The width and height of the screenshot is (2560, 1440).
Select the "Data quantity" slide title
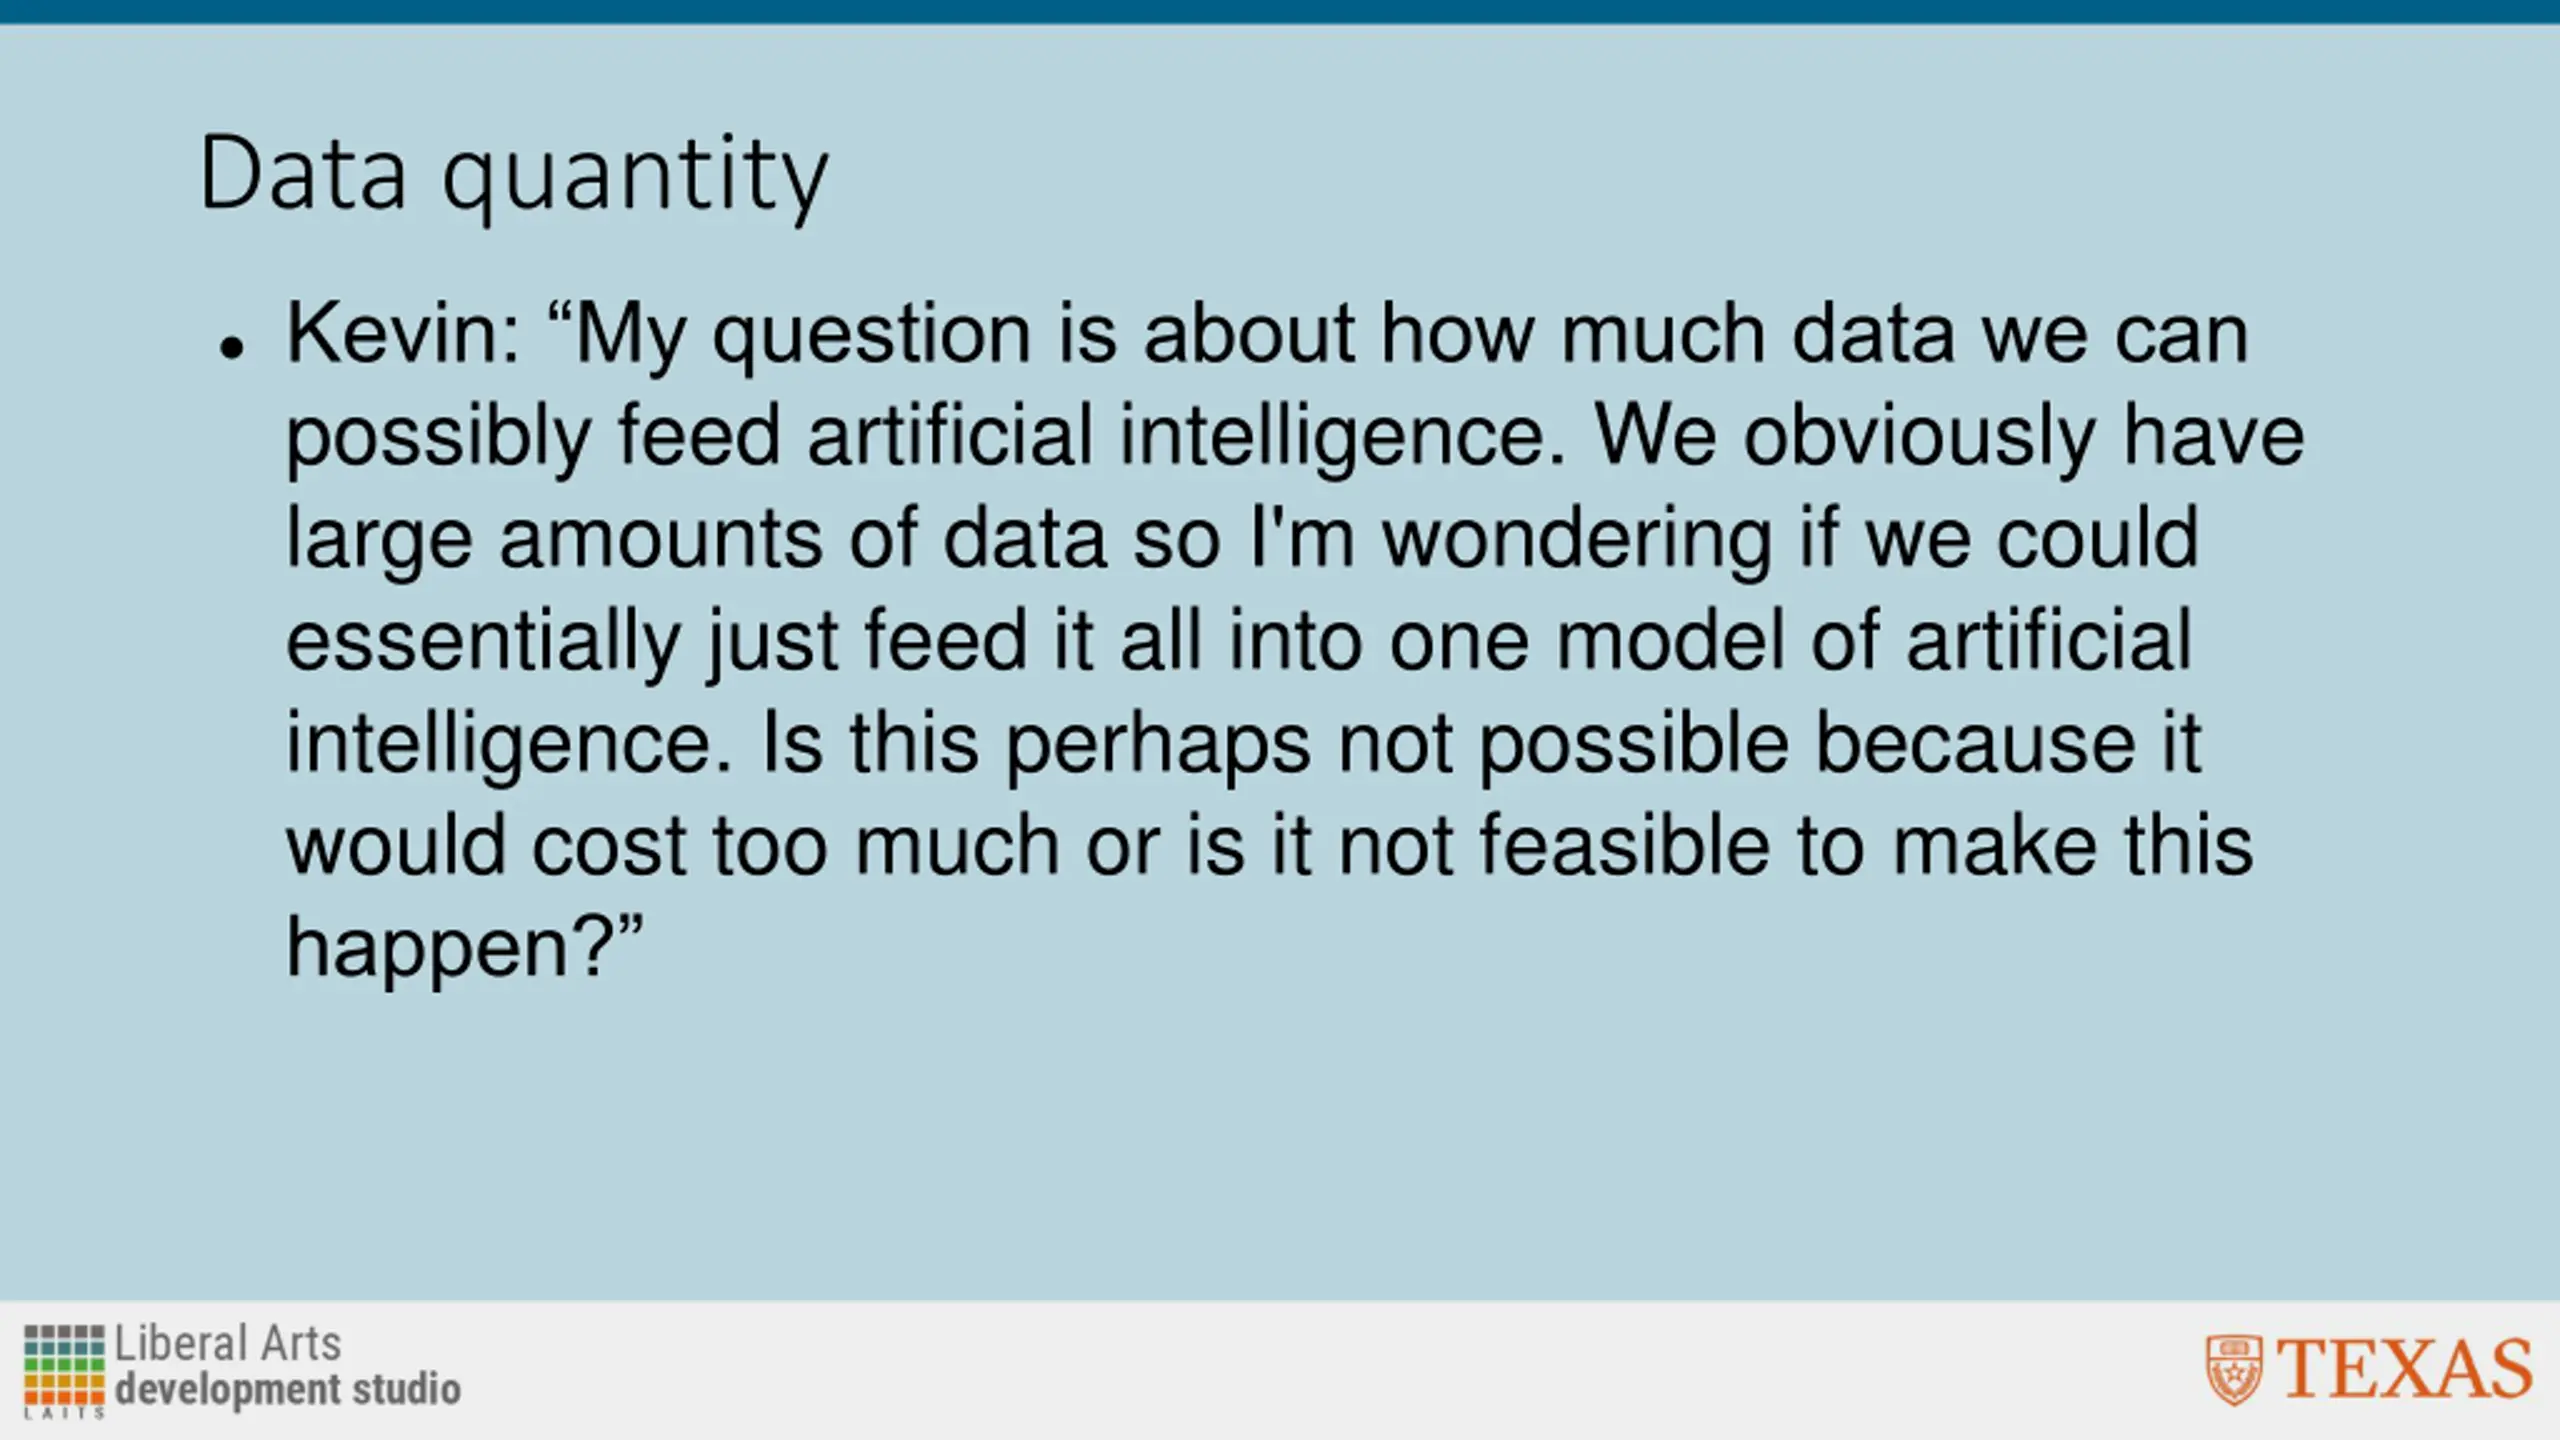tap(514, 174)
